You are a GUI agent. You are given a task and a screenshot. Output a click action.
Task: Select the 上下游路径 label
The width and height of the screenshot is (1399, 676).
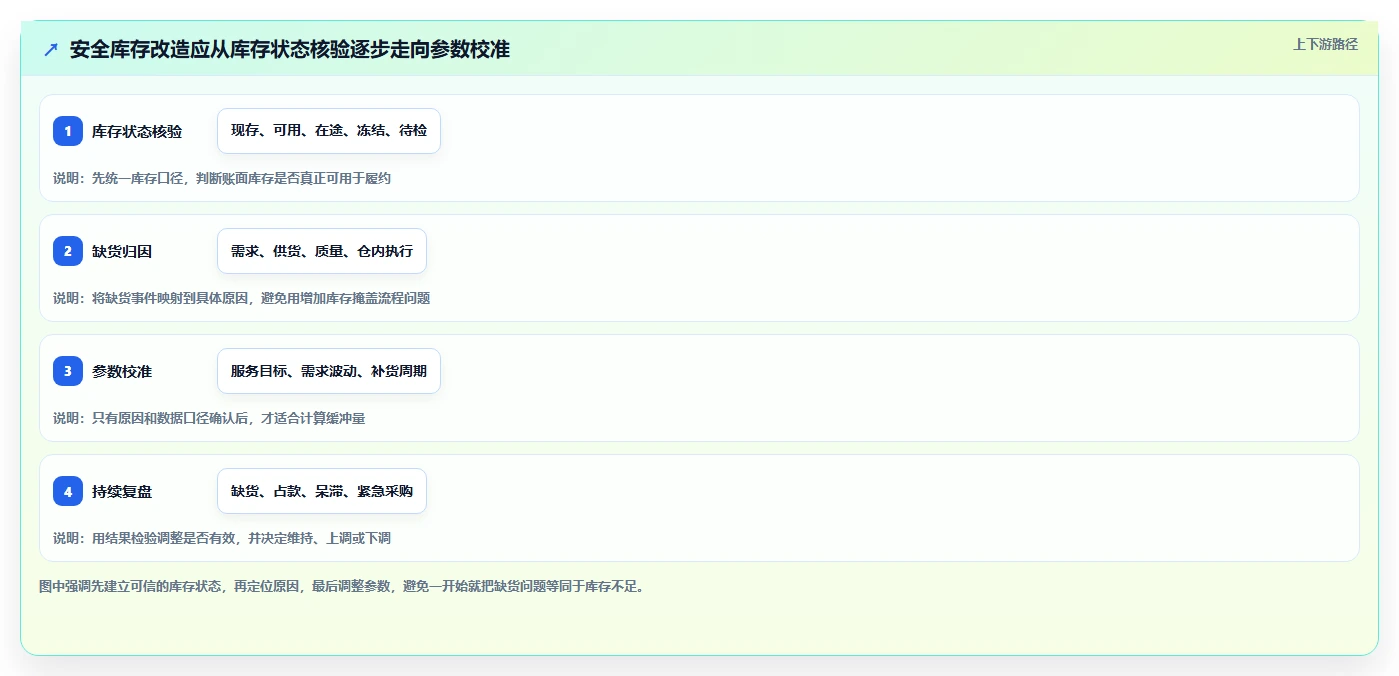click(1325, 44)
